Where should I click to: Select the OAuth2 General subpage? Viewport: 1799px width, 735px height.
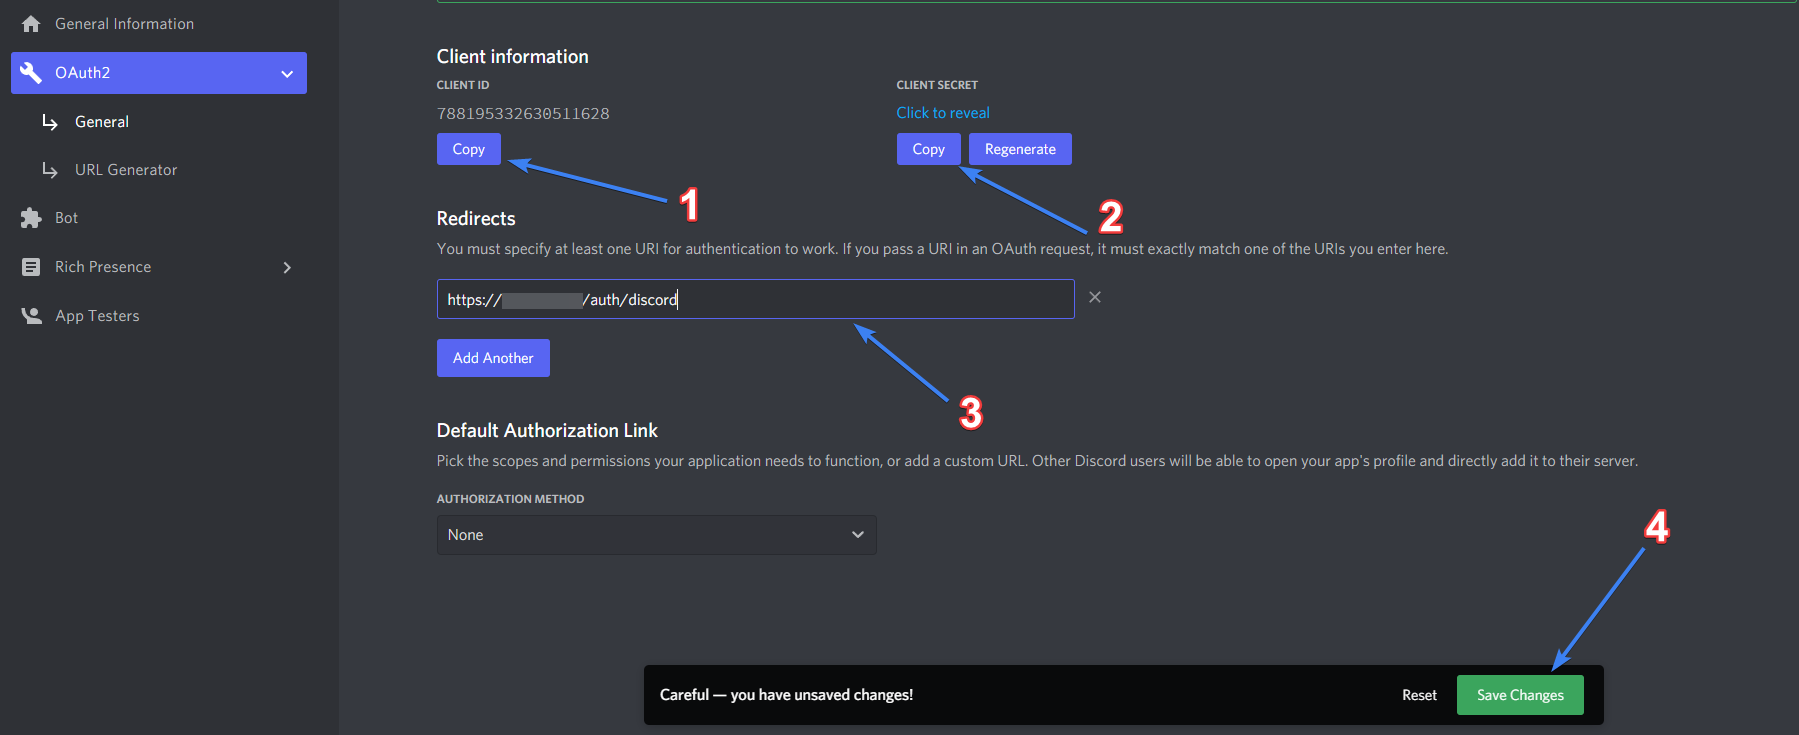102,122
